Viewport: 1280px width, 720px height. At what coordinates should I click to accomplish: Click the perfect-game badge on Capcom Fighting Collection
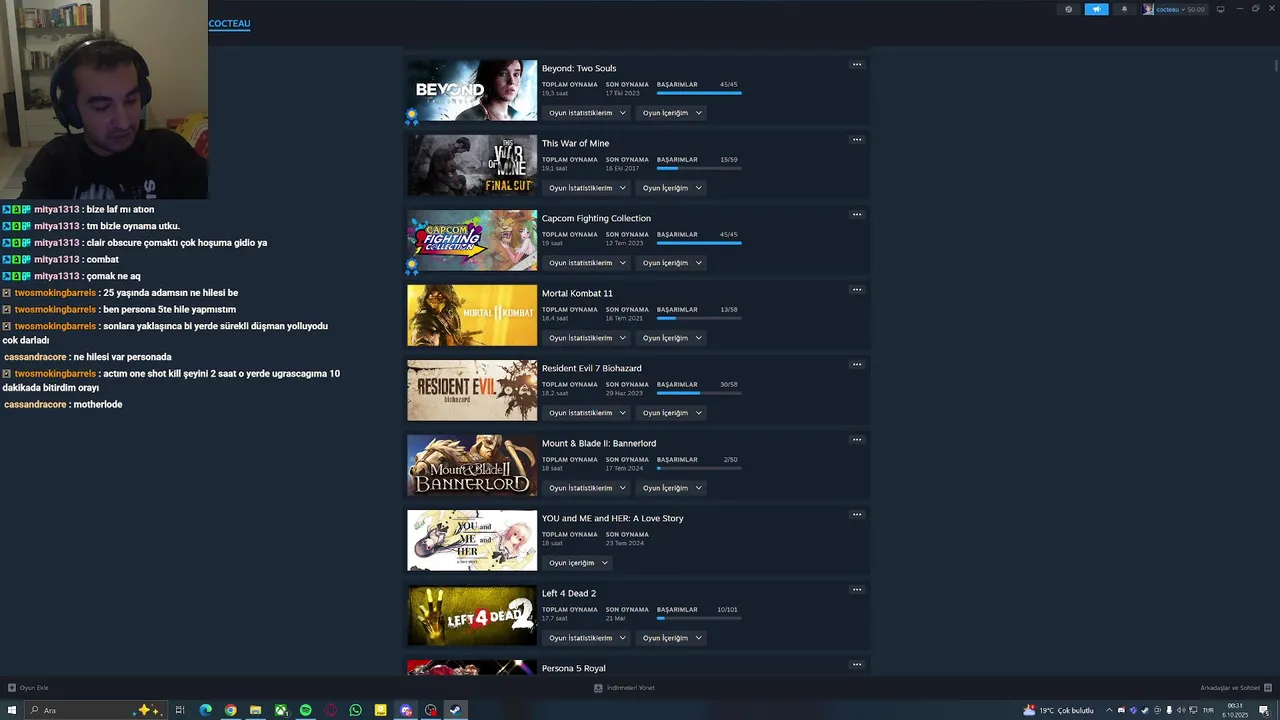coord(412,266)
